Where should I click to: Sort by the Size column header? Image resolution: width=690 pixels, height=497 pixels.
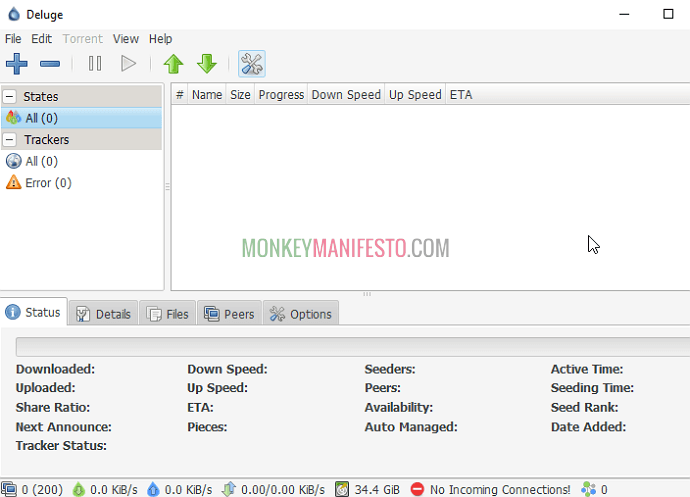[240, 95]
